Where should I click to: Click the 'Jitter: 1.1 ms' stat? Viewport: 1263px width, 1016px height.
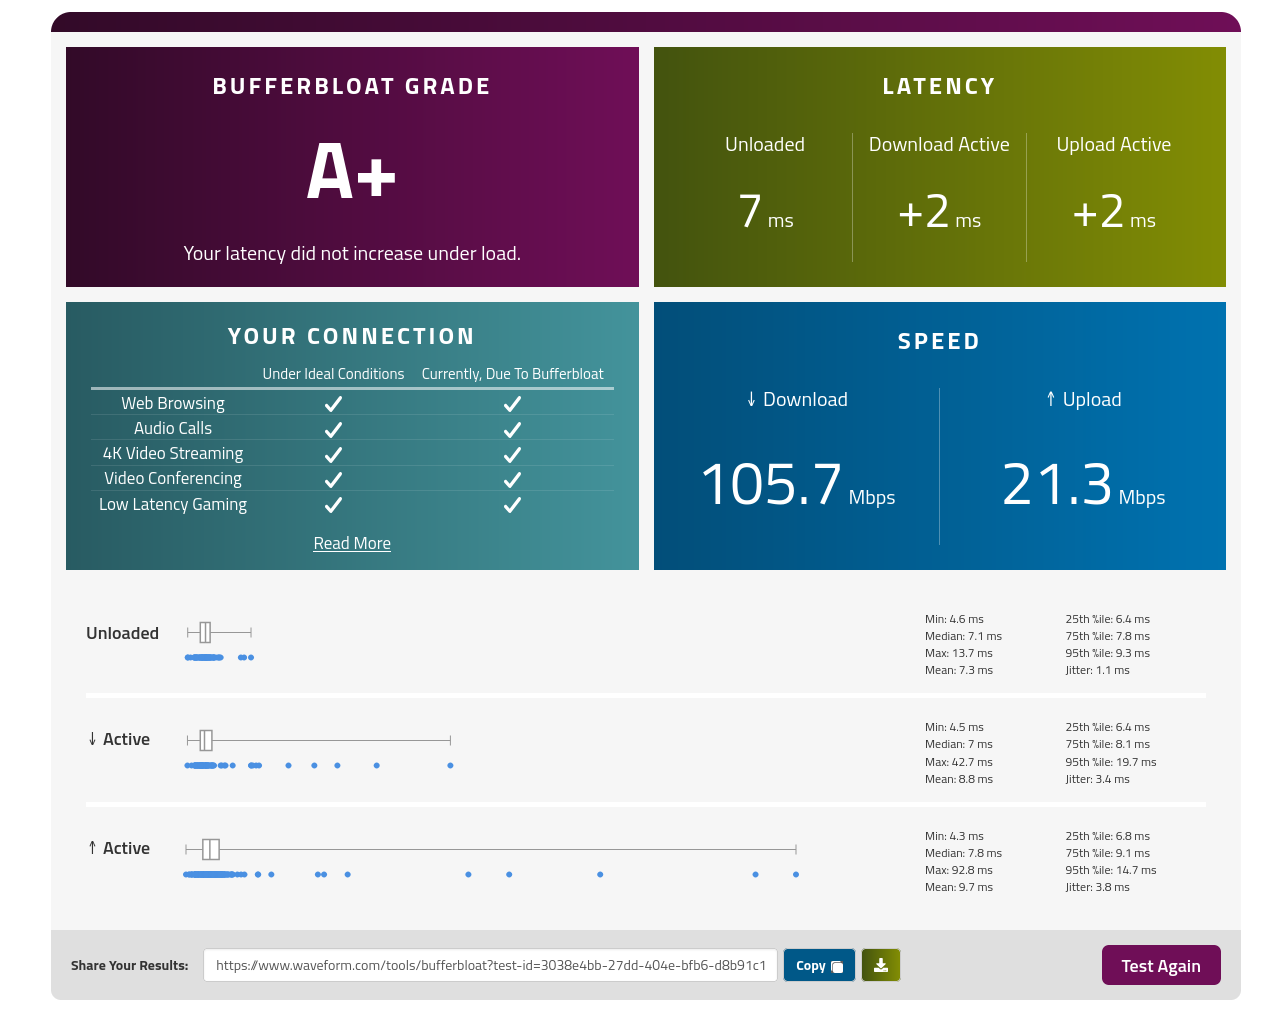pos(1097,670)
